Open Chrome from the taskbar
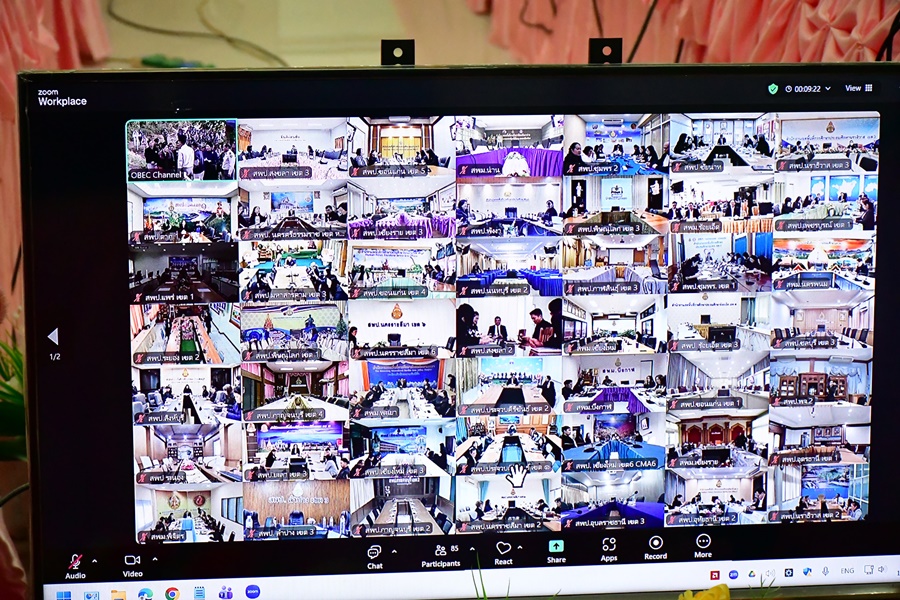Image resolution: width=900 pixels, height=600 pixels. 172,594
